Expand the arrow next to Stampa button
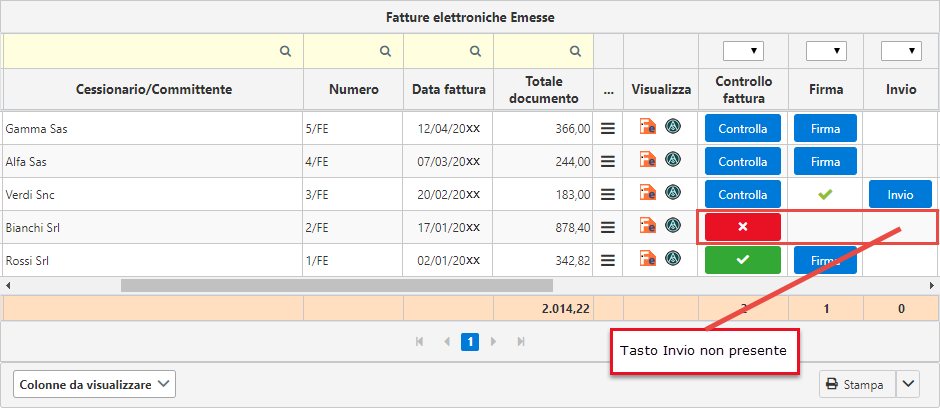Screen dimensions: 940x408 pos(908,385)
